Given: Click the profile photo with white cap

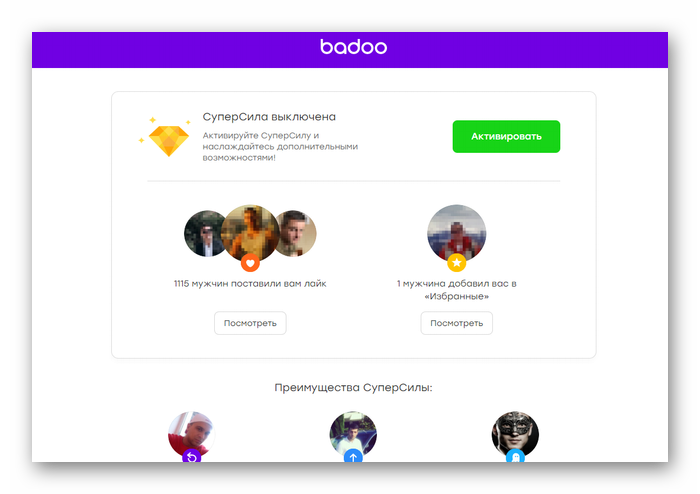Looking at the screenshot, I should click(x=192, y=434).
